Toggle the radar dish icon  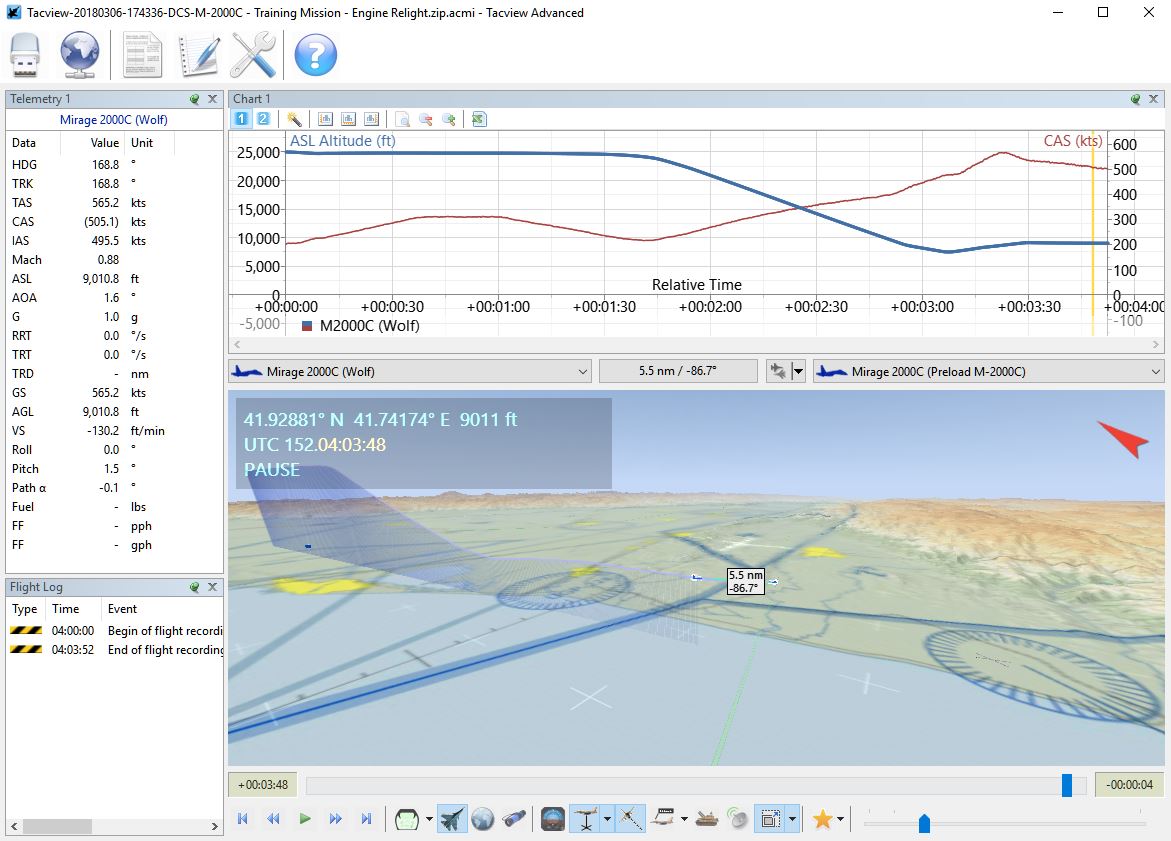tap(738, 819)
